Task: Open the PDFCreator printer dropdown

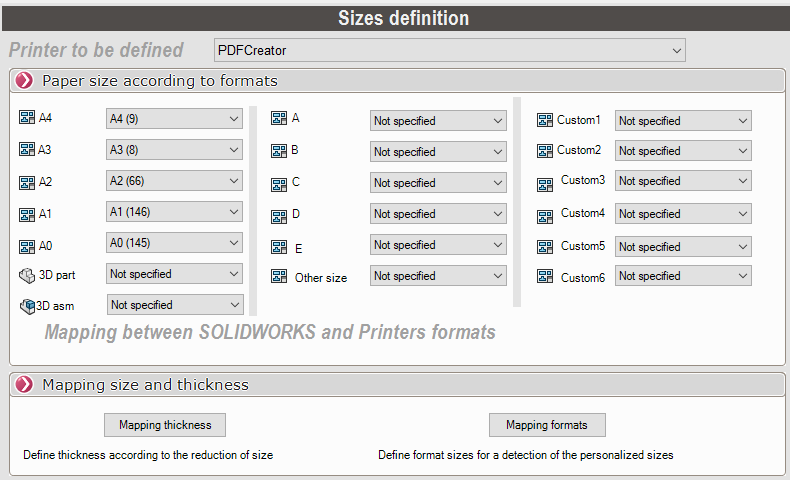Action: point(450,50)
